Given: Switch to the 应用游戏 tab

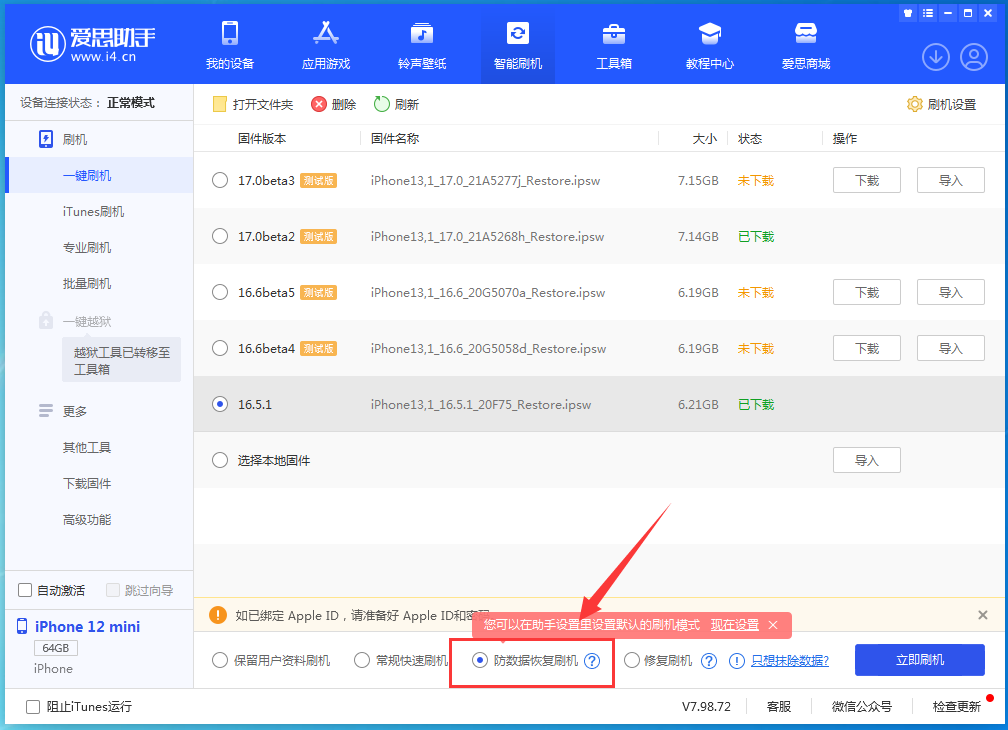Looking at the screenshot, I should 325,45.
